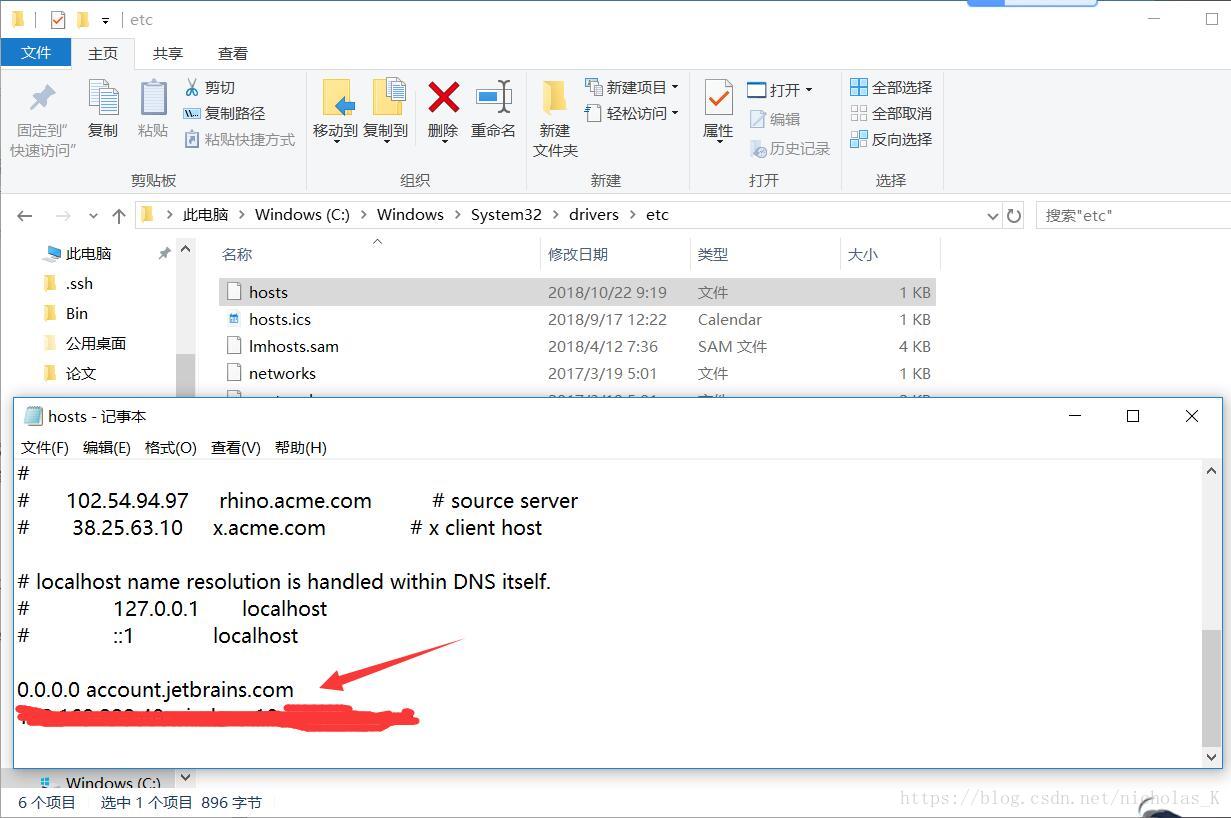Click the quick access properties checkmark icon
Screen dimensions: 1231x818
pos(58,19)
